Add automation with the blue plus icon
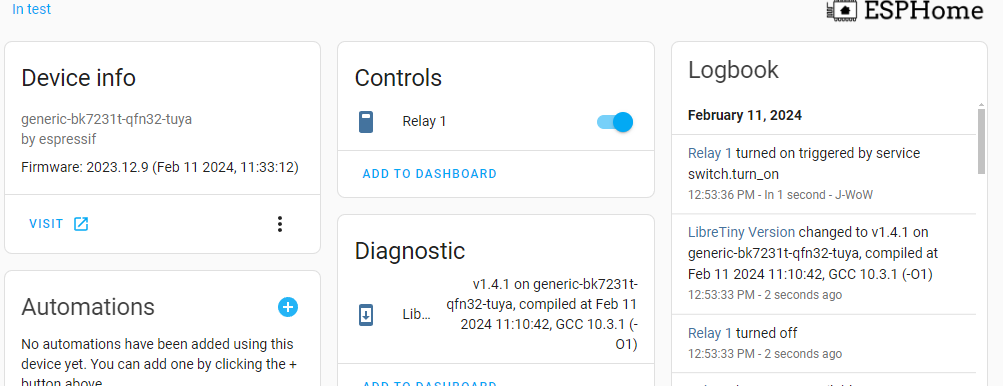Viewport: 1003px width, 386px height. point(288,307)
